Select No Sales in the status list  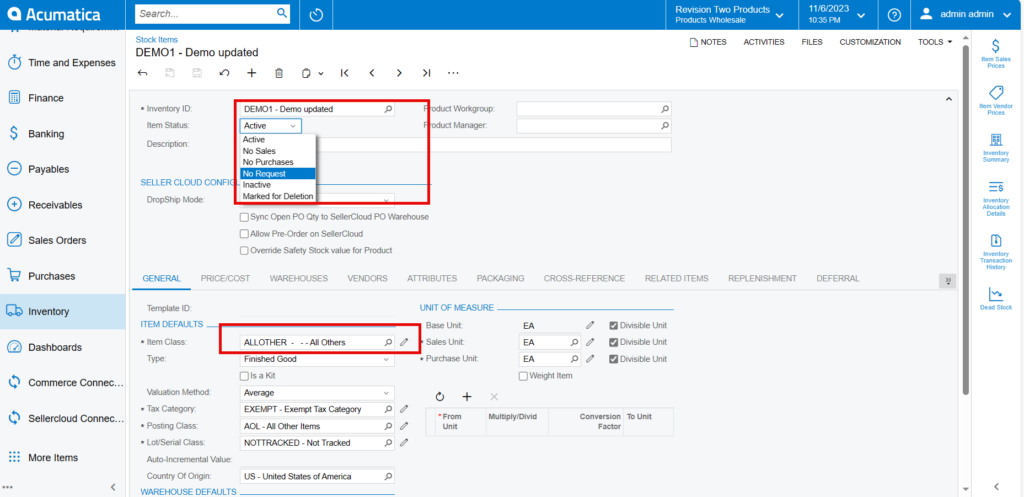[x=278, y=151]
